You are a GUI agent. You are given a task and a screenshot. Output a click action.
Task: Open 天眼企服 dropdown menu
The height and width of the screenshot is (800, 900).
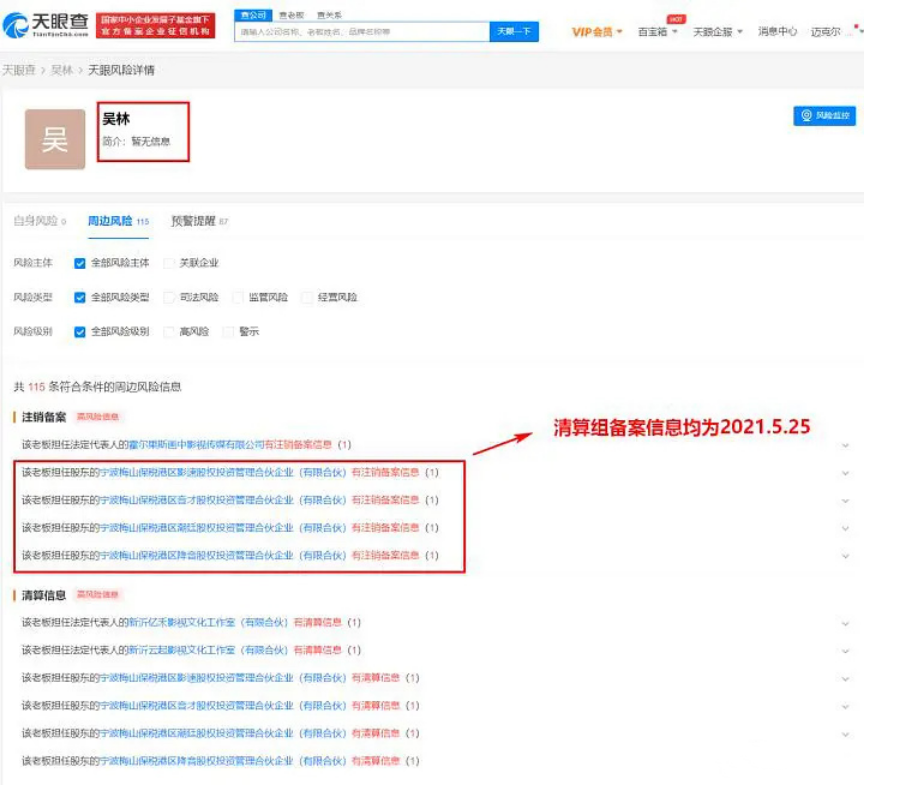(x=717, y=32)
